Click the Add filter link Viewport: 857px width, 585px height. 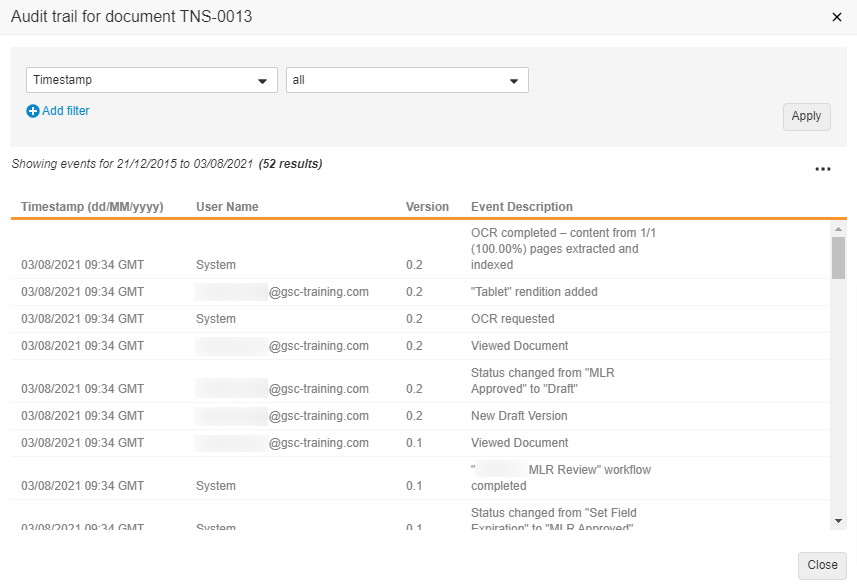[x=65, y=111]
